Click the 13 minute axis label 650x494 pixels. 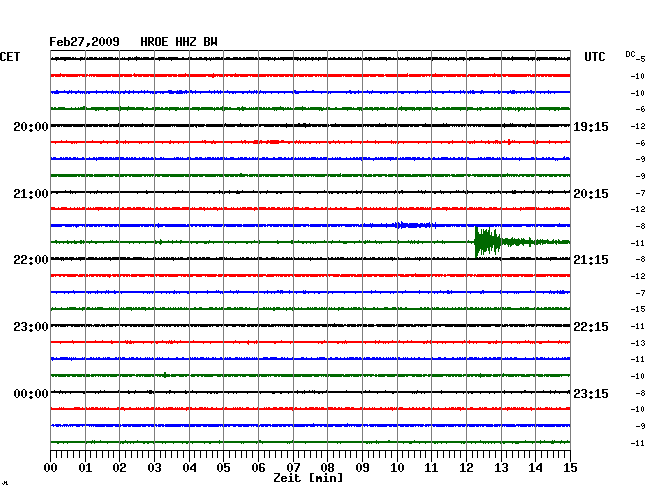pyautogui.click(x=501, y=468)
